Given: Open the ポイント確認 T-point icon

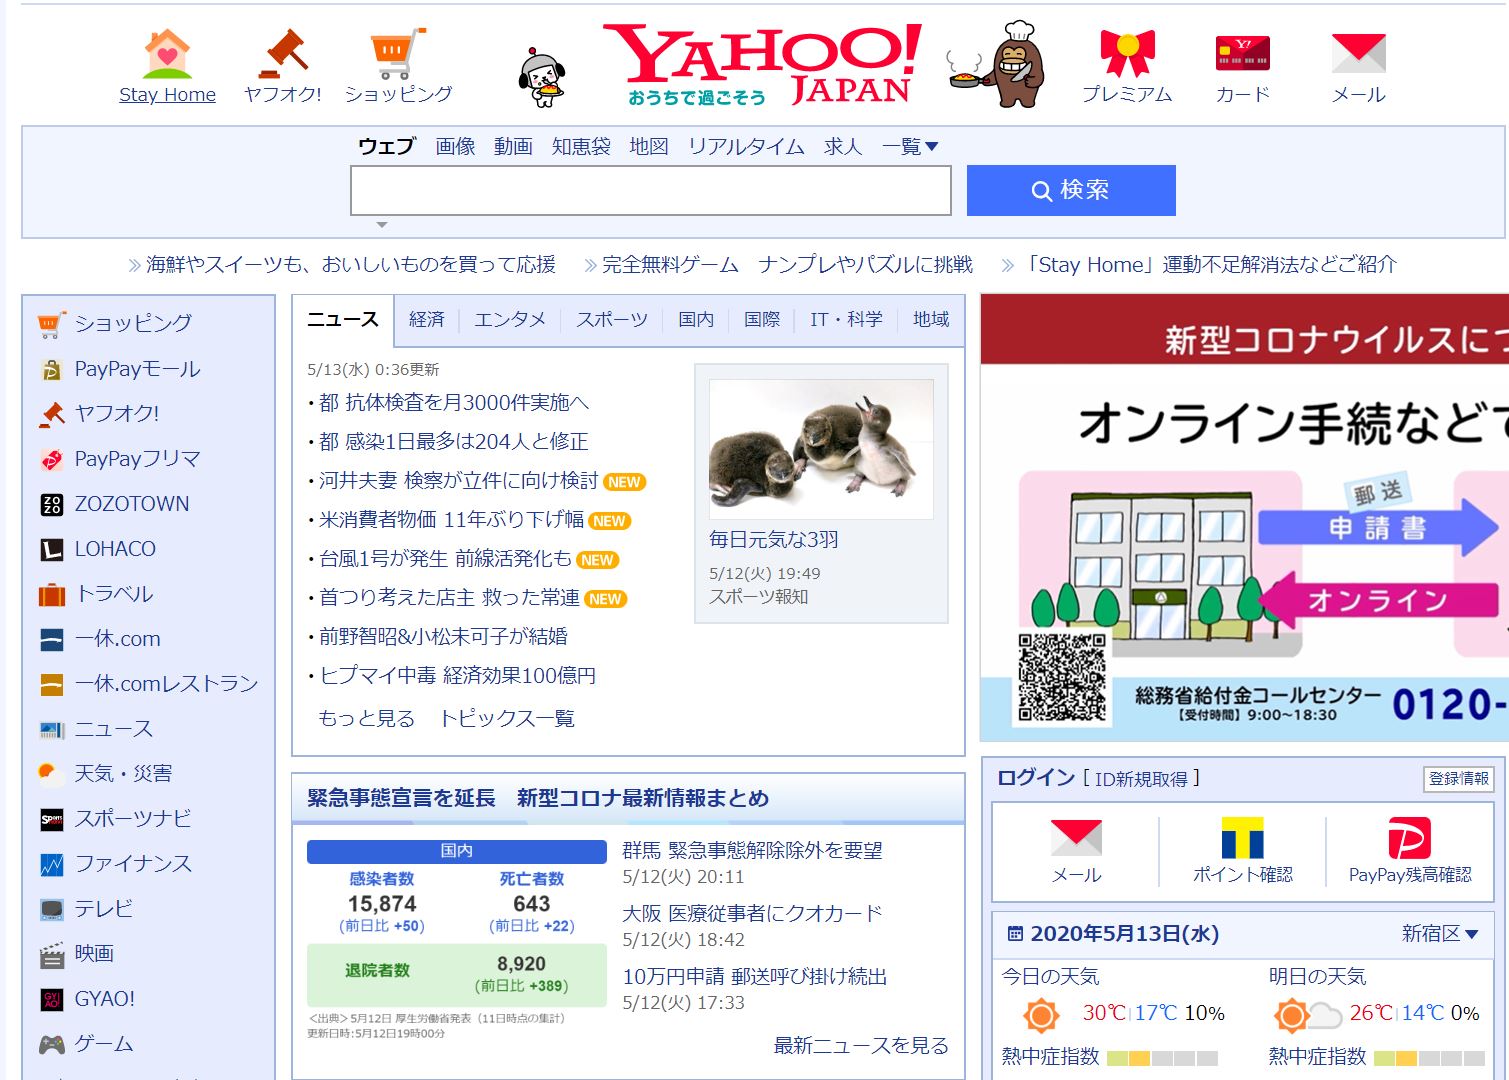Looking at the screenshot, I should tap(1242, 838).
